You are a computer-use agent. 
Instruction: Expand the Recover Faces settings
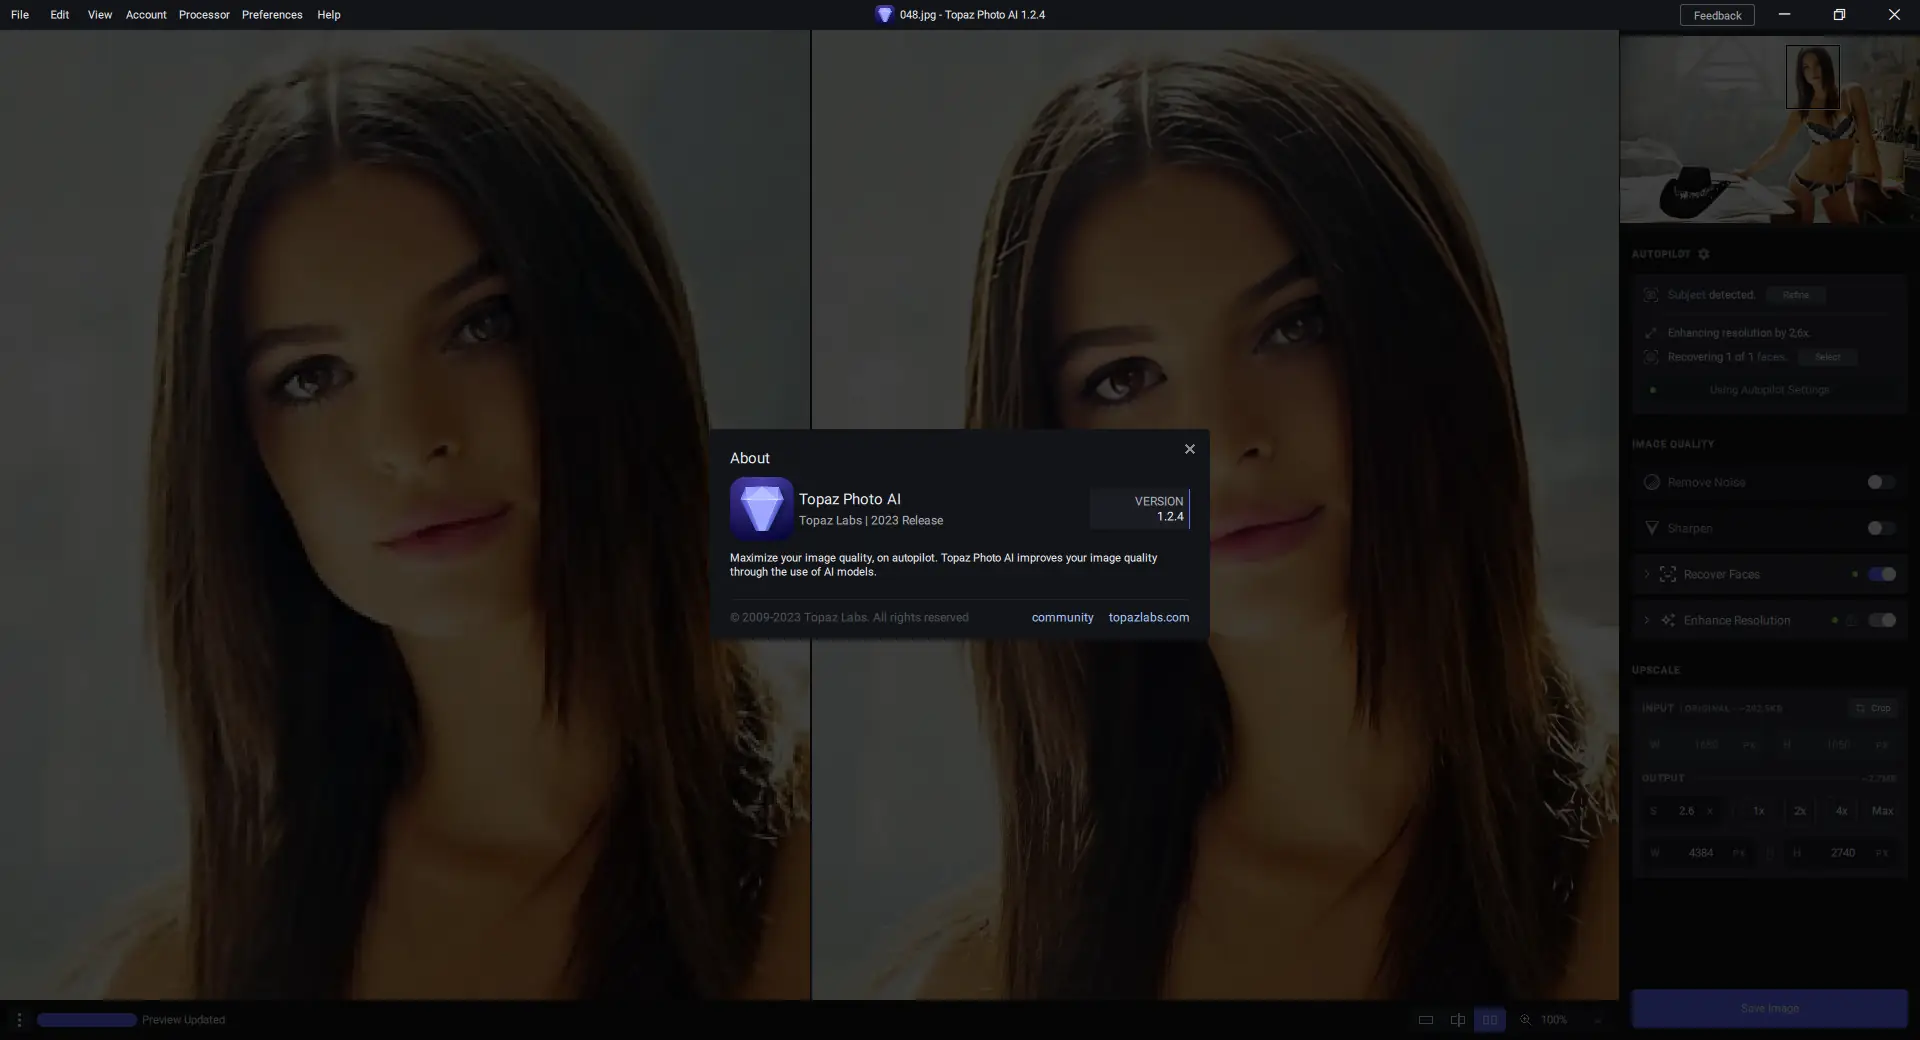click(x=1646, y=574)
